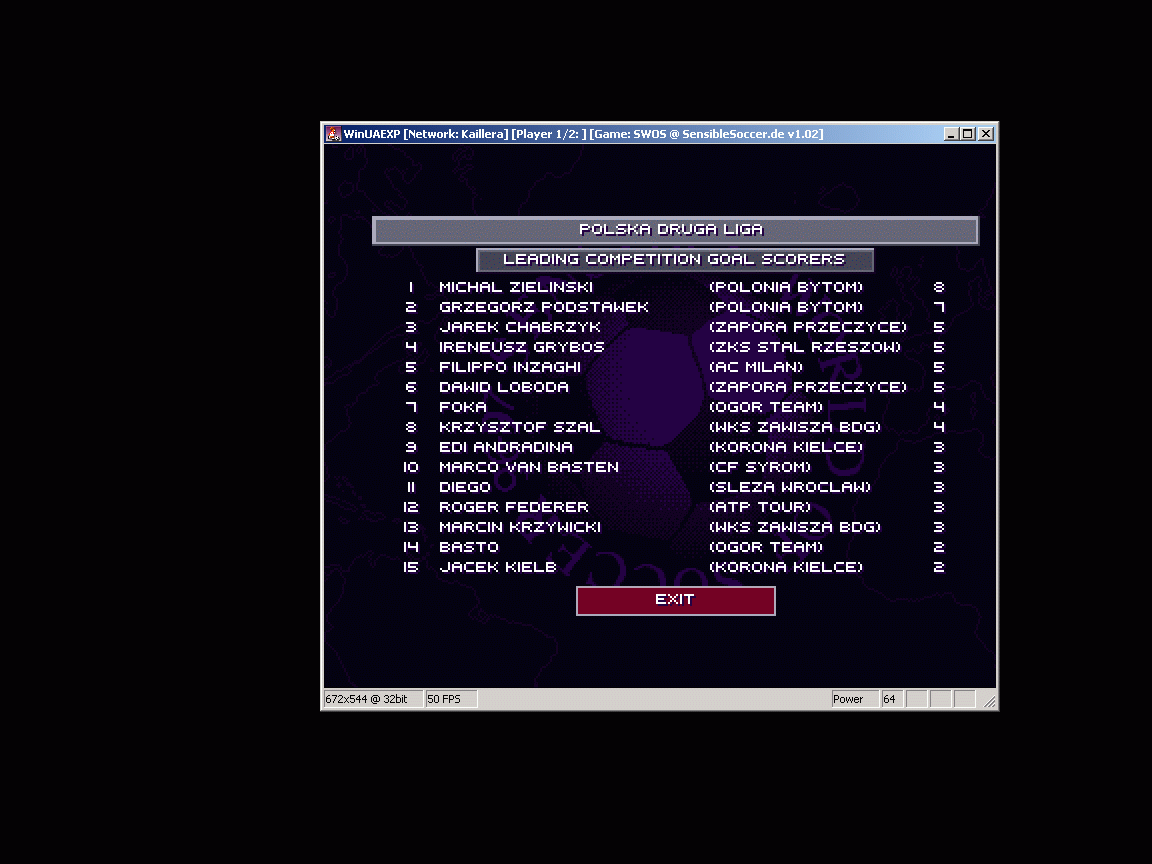This screenshot has width=1152, height=864.
Task: Click the Polska Druga Liga header bar
Action: pyautogui.click(x=674, y=230)
